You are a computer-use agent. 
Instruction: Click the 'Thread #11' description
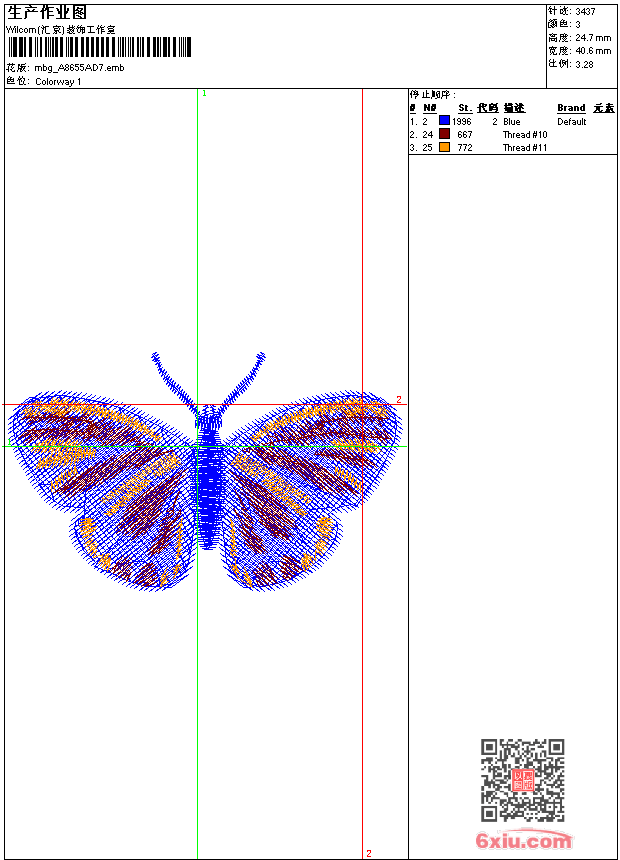(525, 148)
